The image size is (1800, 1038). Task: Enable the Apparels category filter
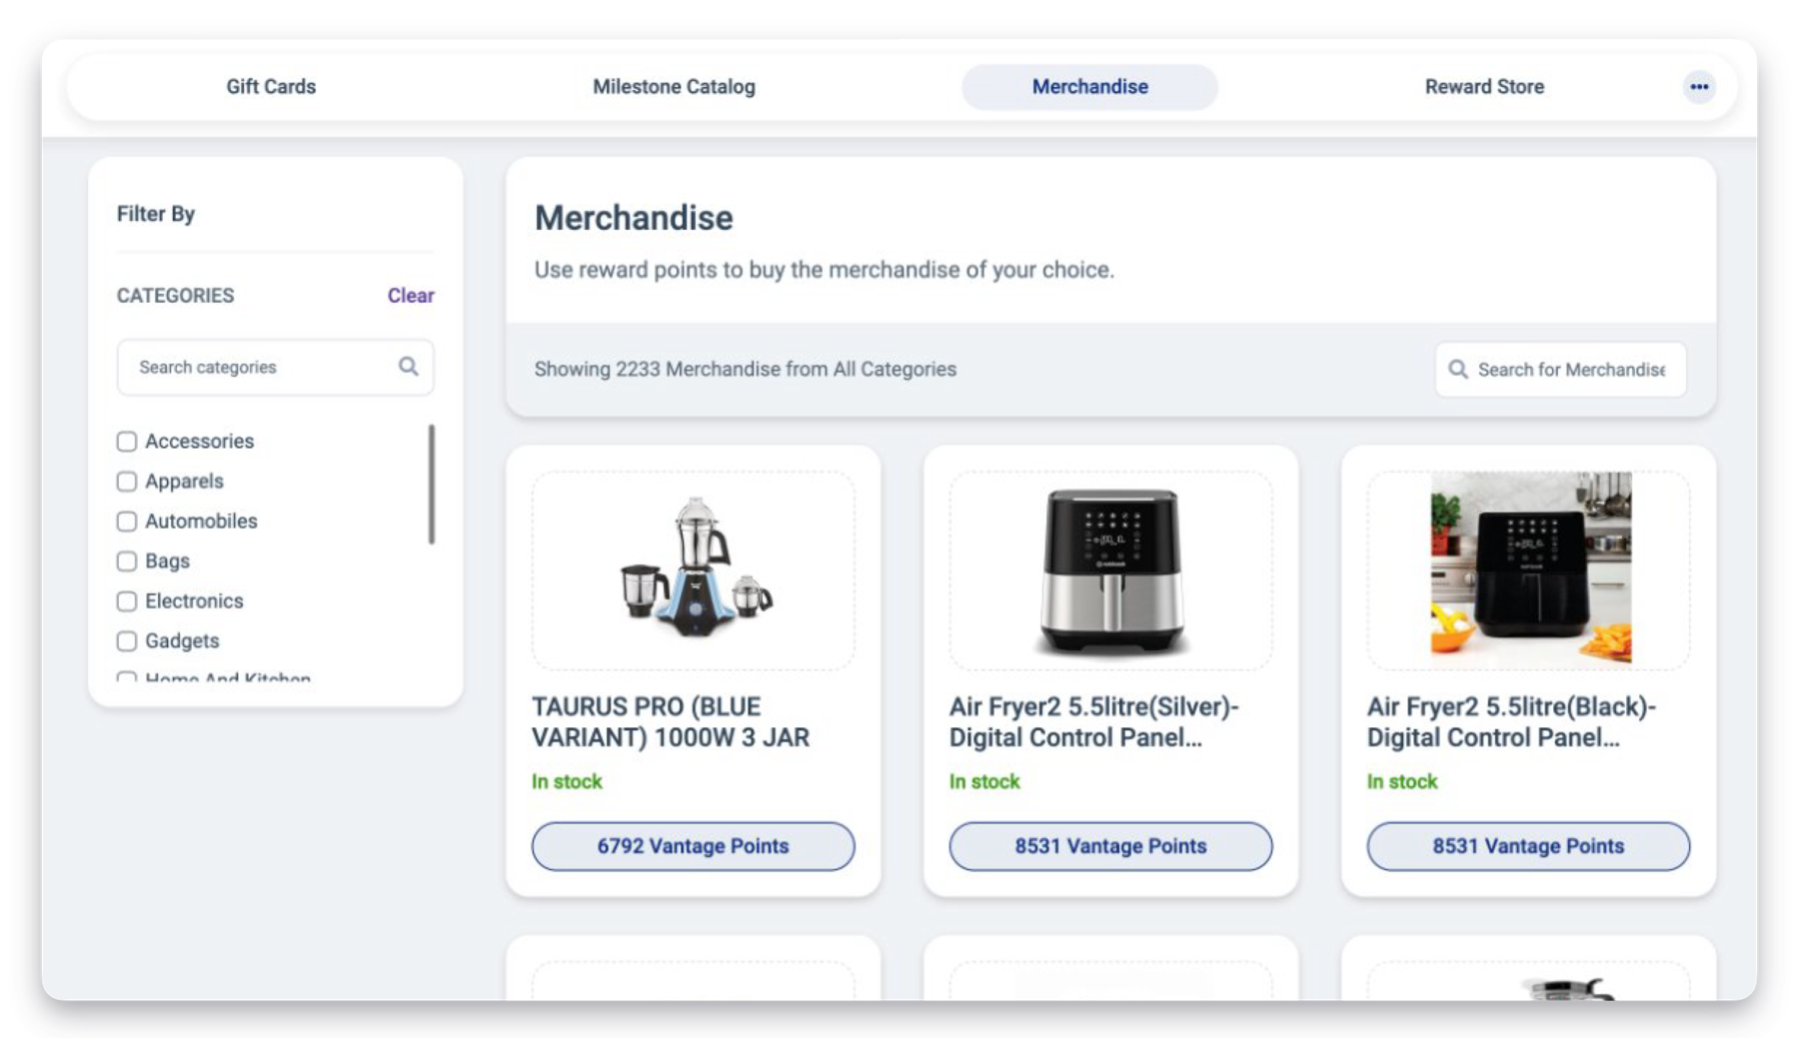[127, 481]
